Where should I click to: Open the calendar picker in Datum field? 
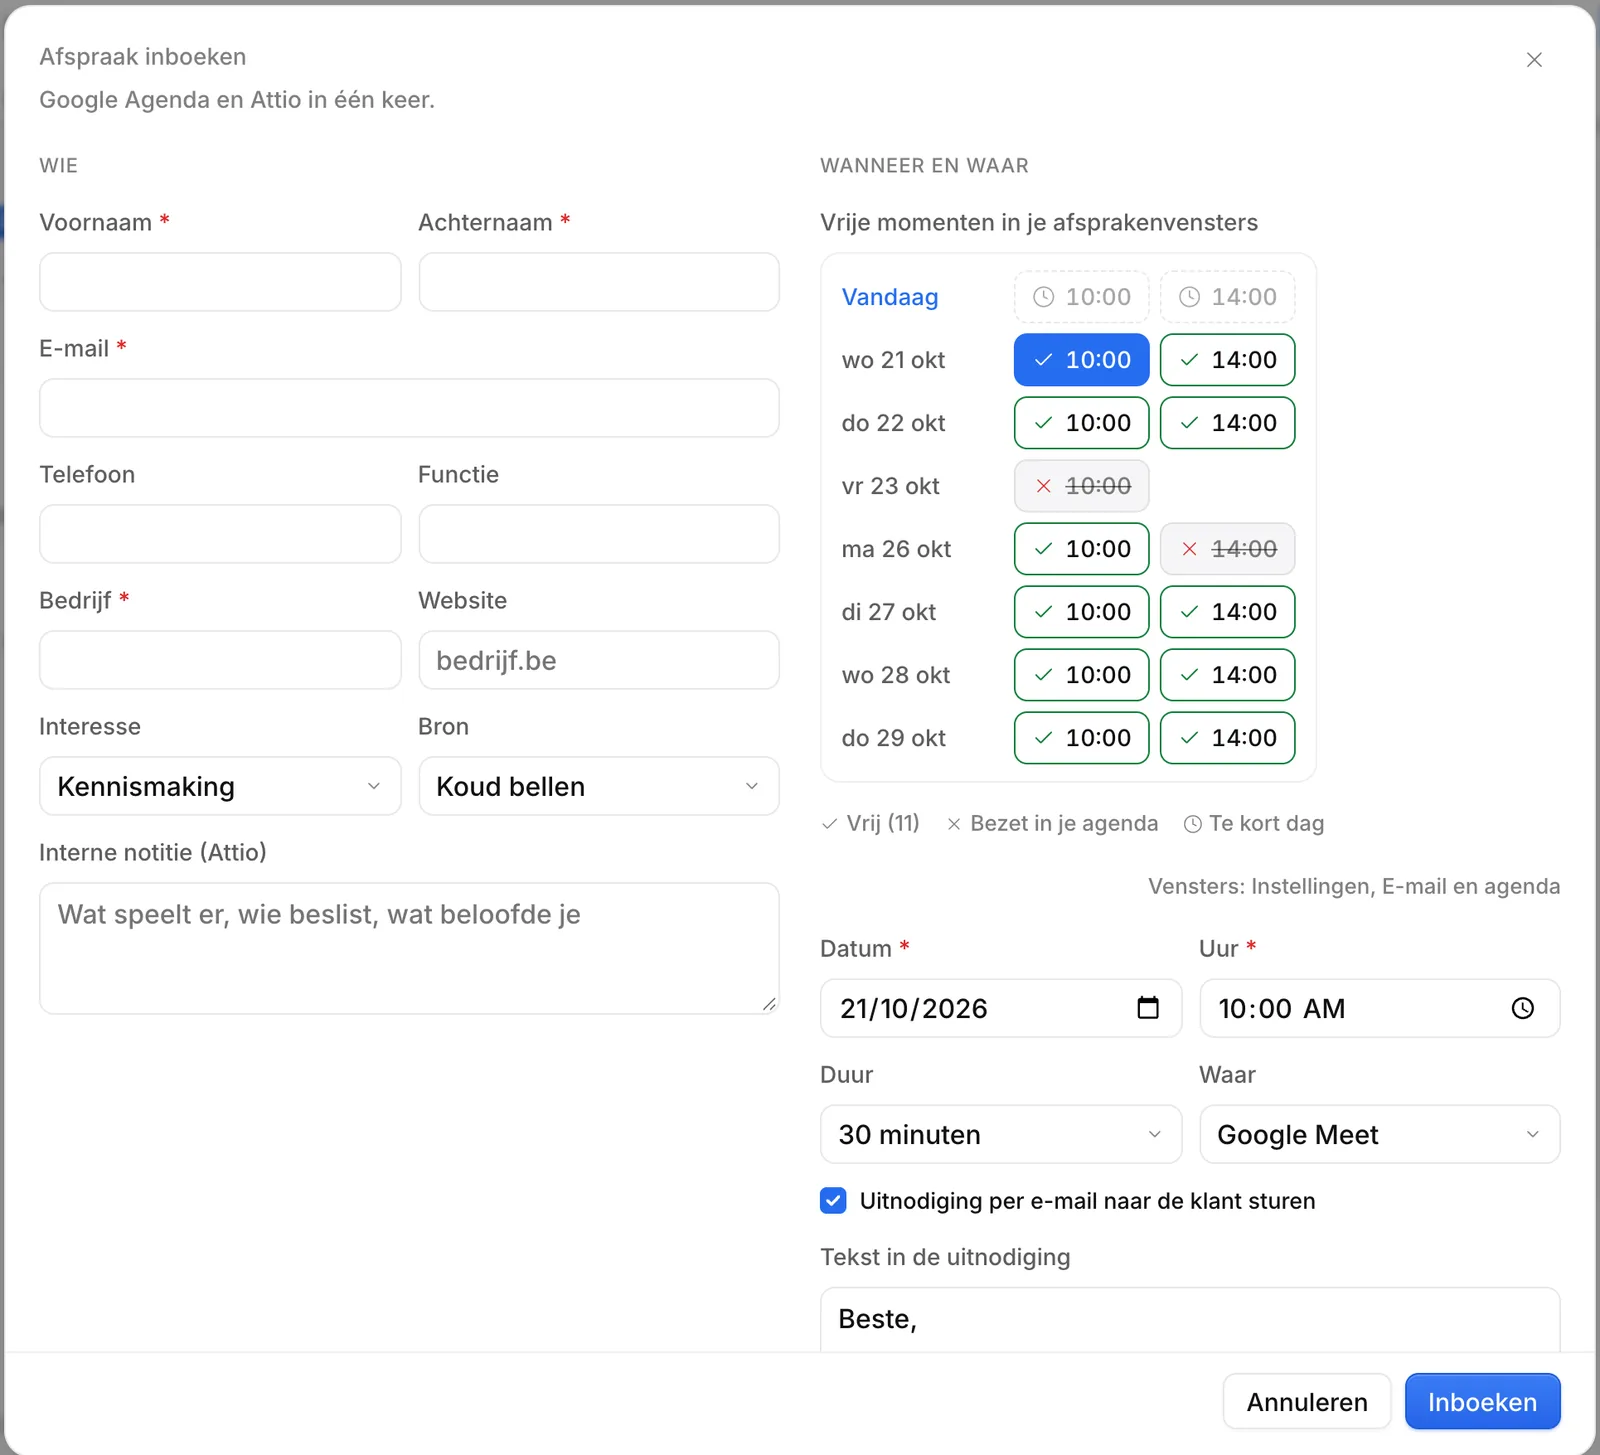[x=1148, y=1008]
